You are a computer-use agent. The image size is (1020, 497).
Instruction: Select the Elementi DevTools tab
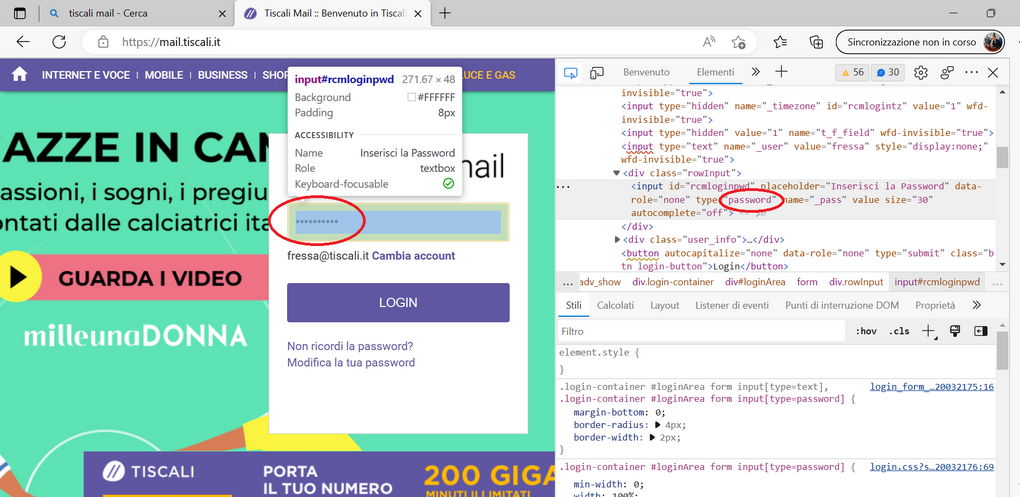coord(715,72)
